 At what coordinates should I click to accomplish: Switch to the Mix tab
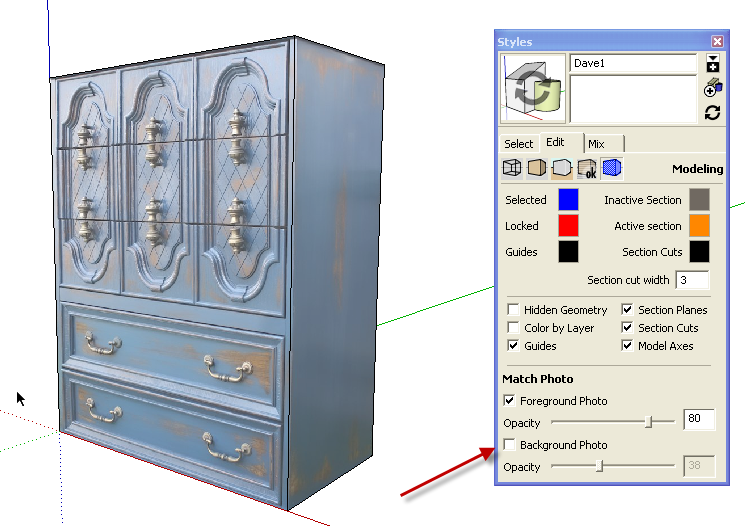point(596,144)
